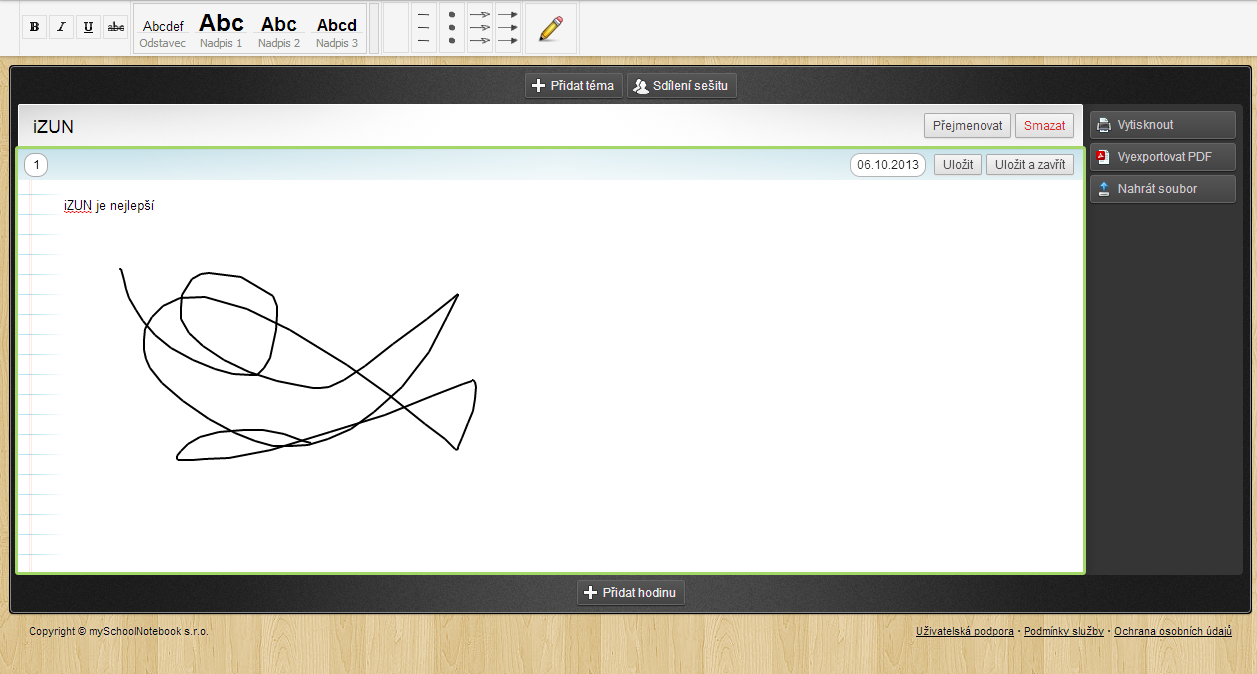Viewport: 1257px width, 674px height.
Task: Toggle italic text formatting
Action: [61, 27]
